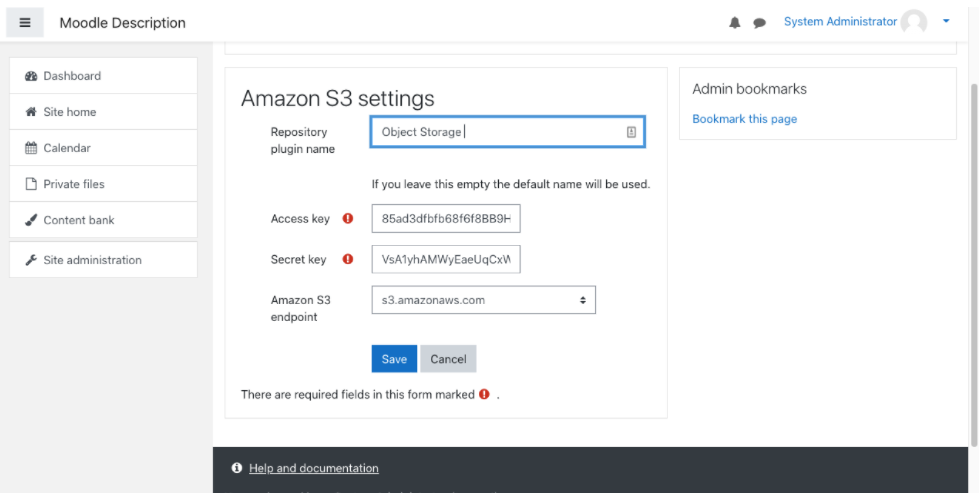
Task: Click into the Access key input field
Action: (446, 219)
